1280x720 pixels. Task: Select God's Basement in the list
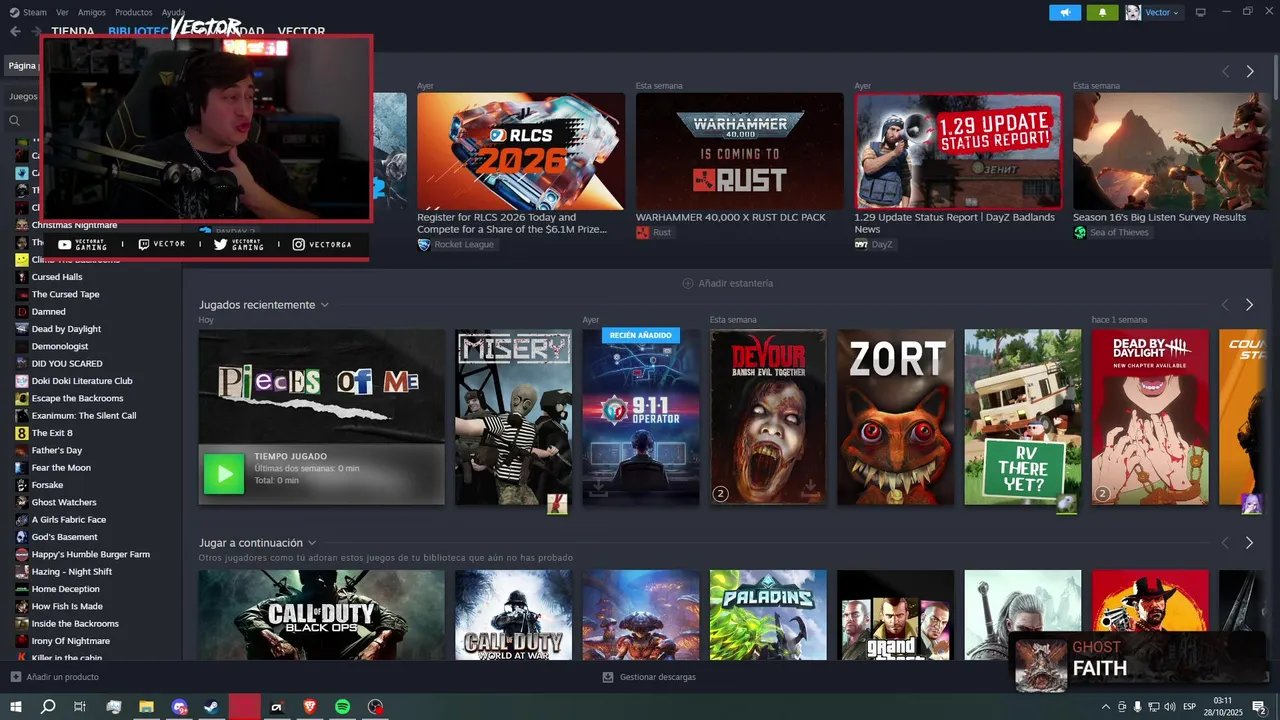click(x=65, y=537)
